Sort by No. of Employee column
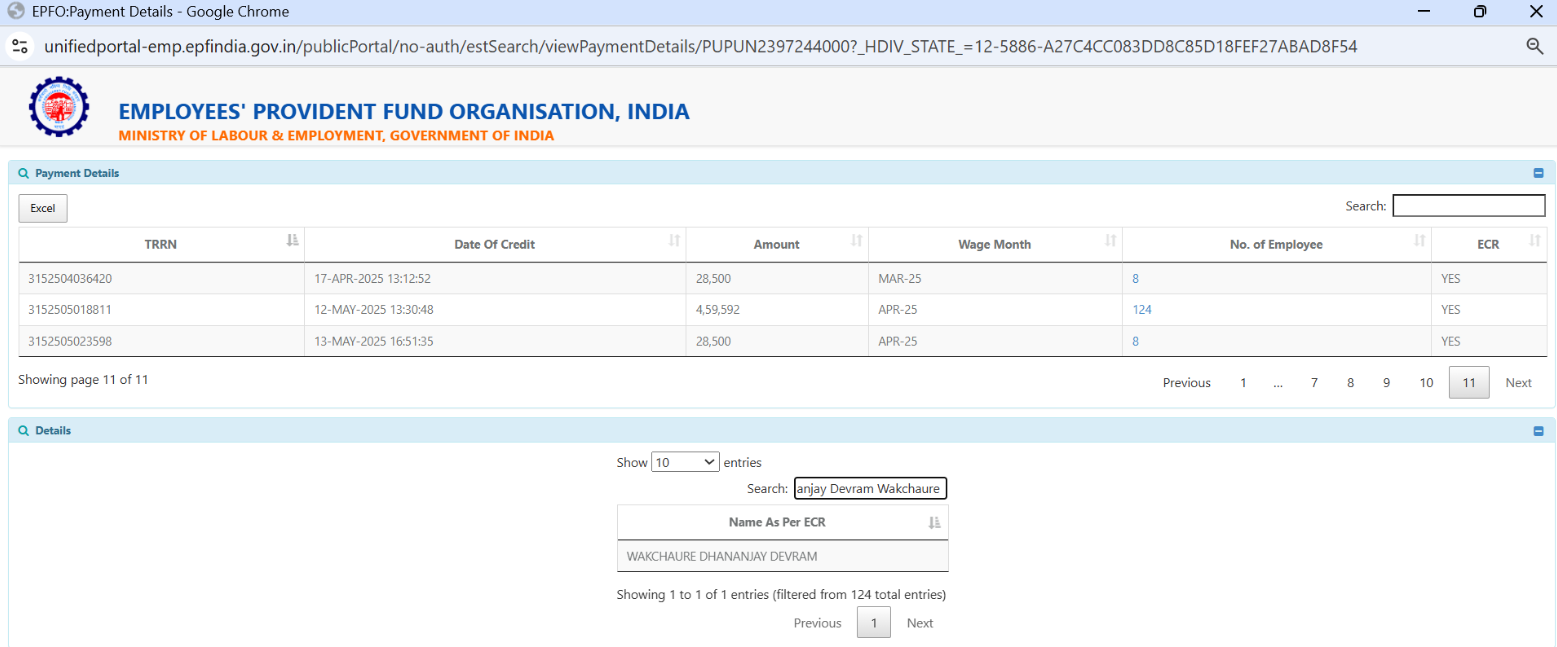This screenshot has width=1557, height=647. pos(1420,241)
